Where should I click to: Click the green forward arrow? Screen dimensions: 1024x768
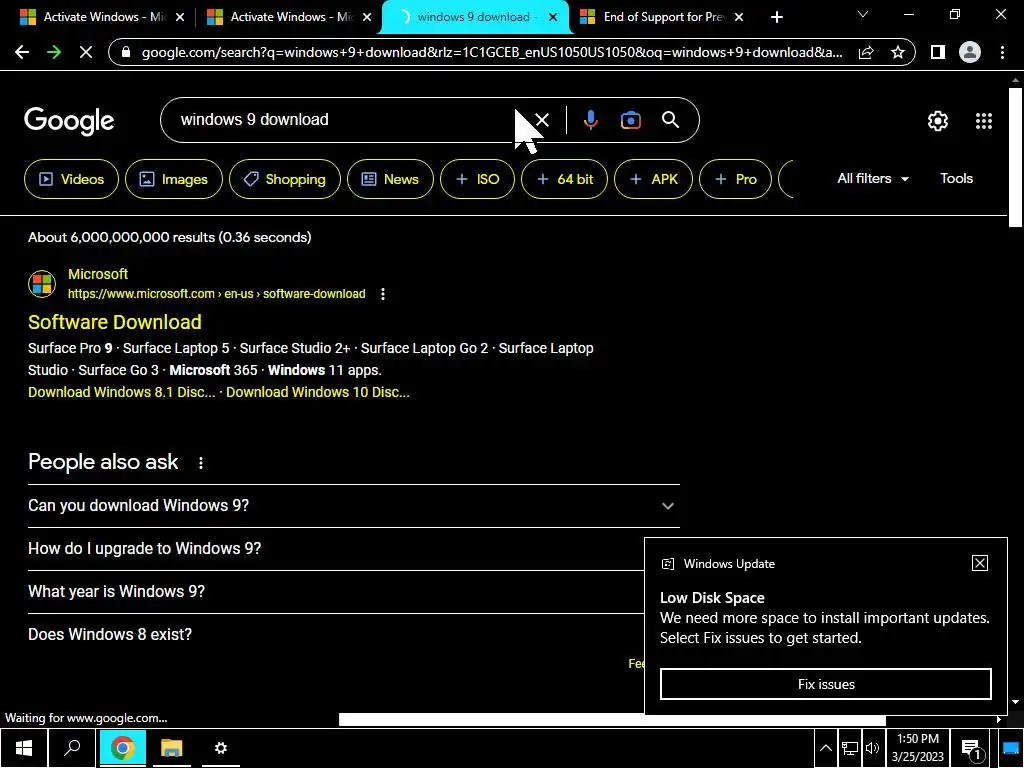tap(54, 52)
